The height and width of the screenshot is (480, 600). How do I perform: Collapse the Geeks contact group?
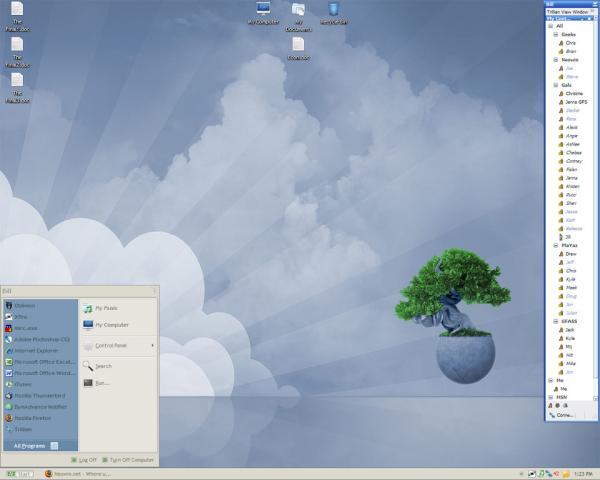(556, 34)
